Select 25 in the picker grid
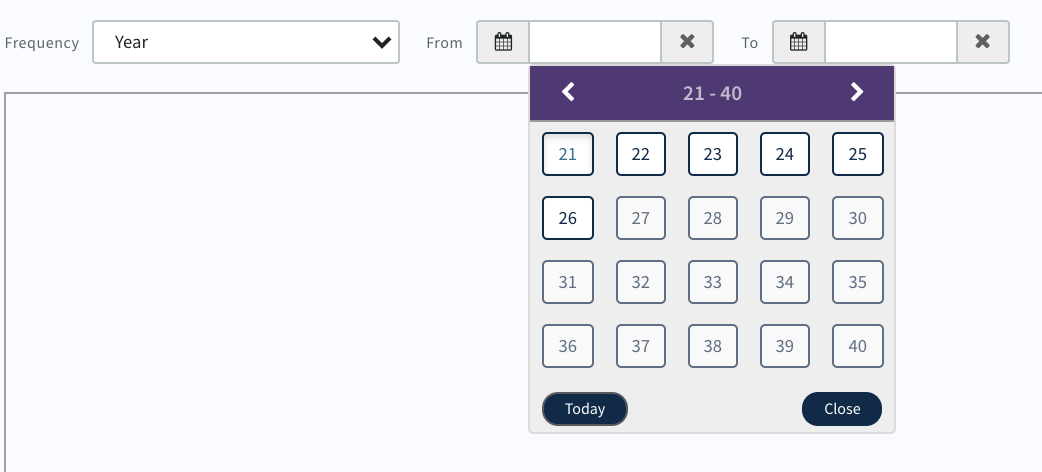Screen dimensions: 1042x472 [x=858, y=154]
